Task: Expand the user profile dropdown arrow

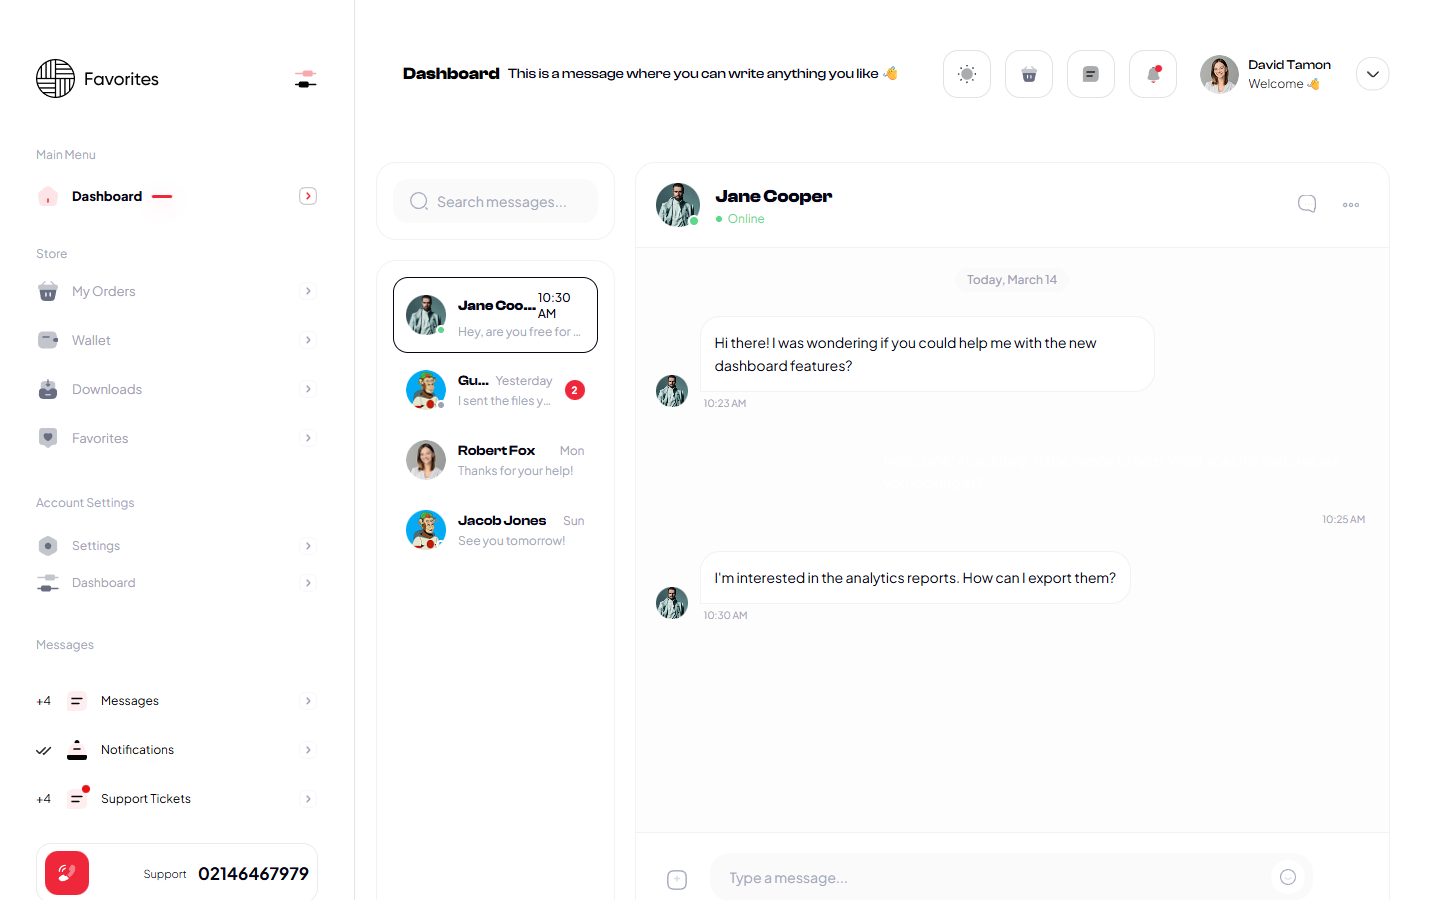Action: (1372, 74)
